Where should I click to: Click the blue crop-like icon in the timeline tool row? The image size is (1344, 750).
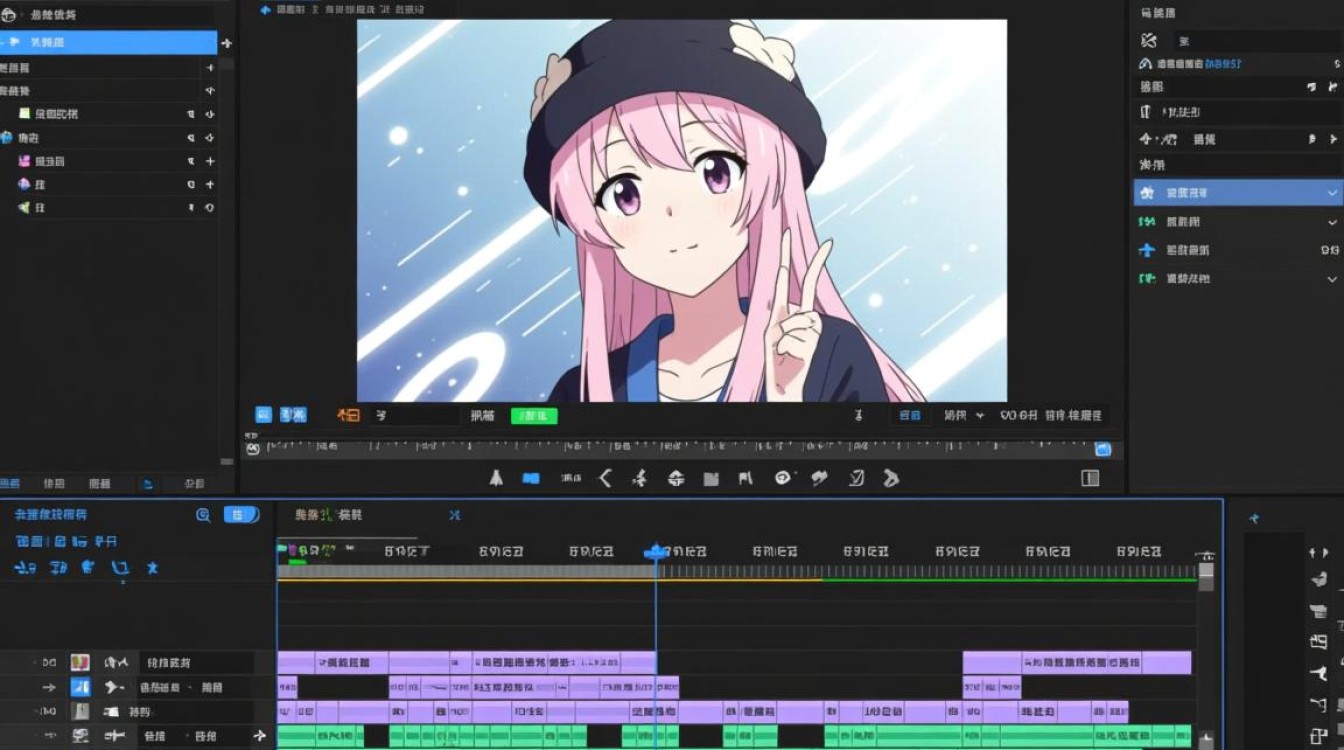coord(120,568)
